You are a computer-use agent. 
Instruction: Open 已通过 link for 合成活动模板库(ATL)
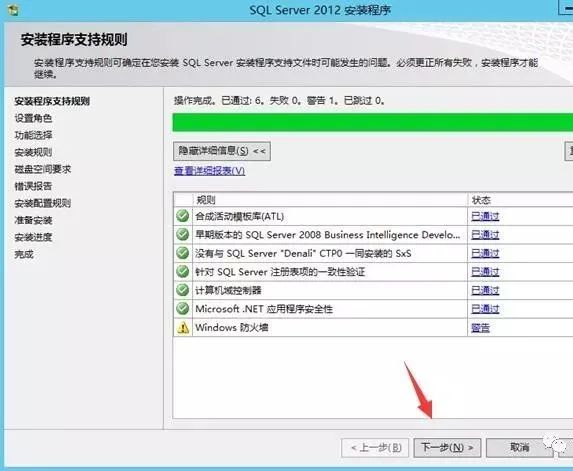[x=485, y=216]
